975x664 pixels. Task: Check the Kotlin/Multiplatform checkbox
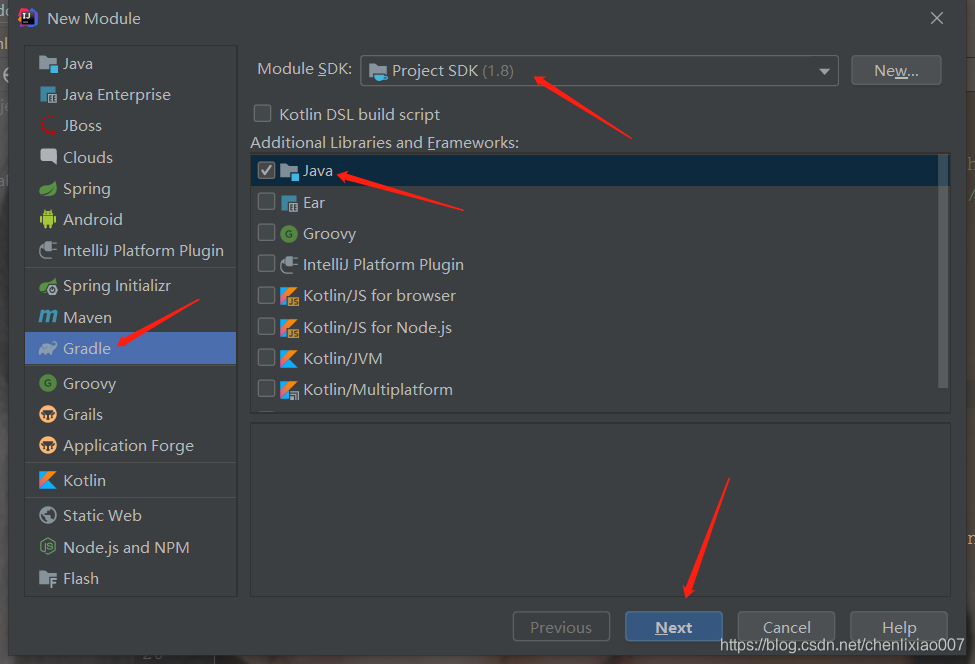266,389
